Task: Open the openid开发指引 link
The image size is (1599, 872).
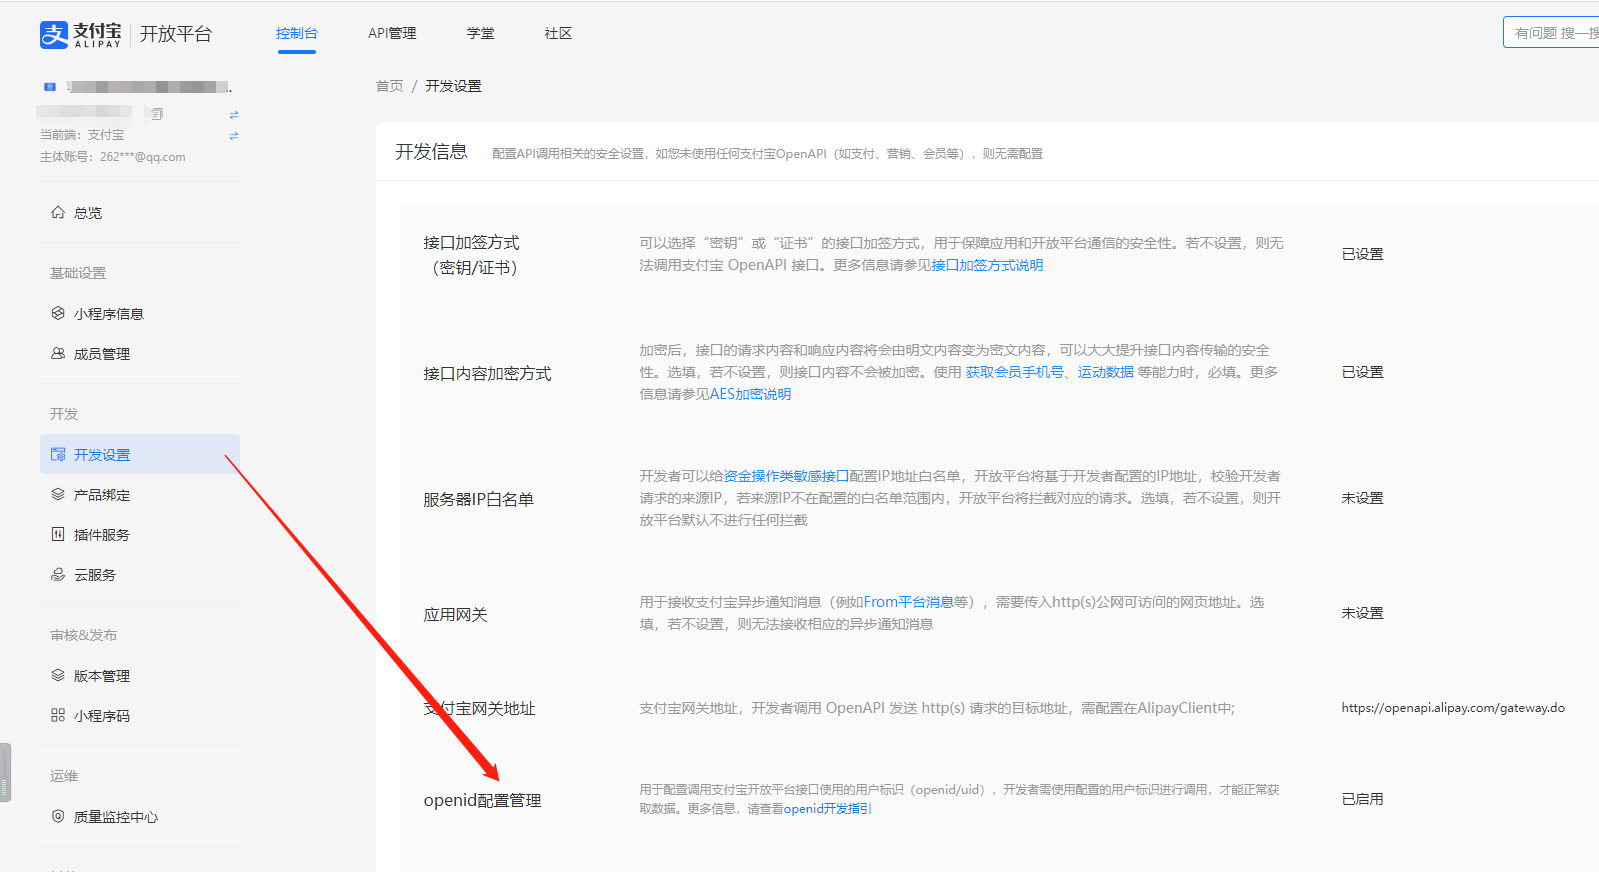Action: (x=827, y=809)
